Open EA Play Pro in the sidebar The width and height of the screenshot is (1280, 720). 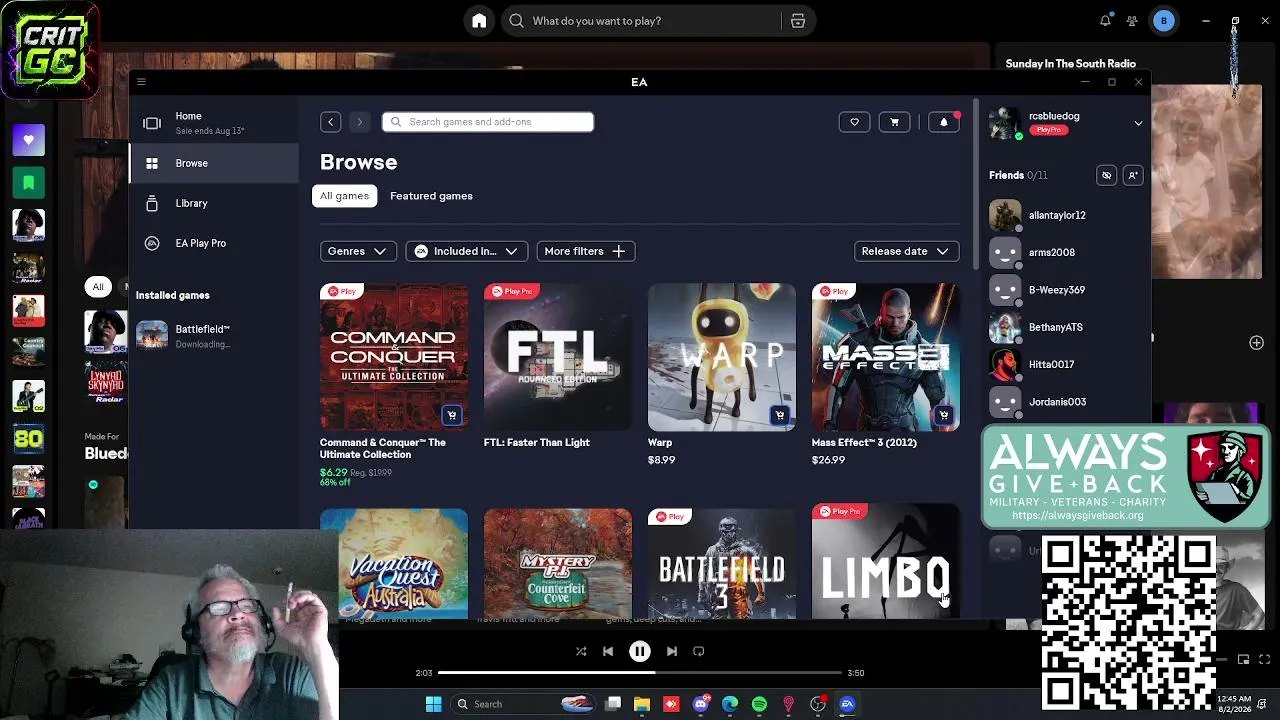[213, 243]
